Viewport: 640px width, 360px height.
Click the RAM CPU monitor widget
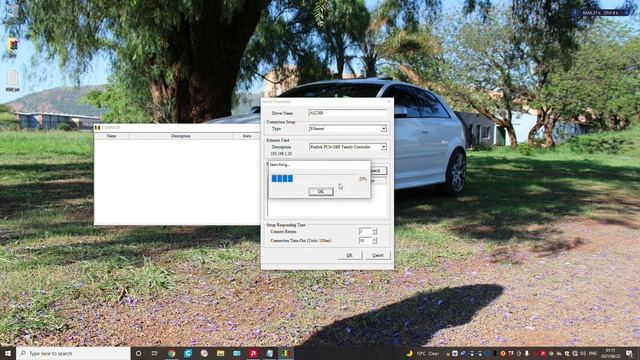point(600,13)
